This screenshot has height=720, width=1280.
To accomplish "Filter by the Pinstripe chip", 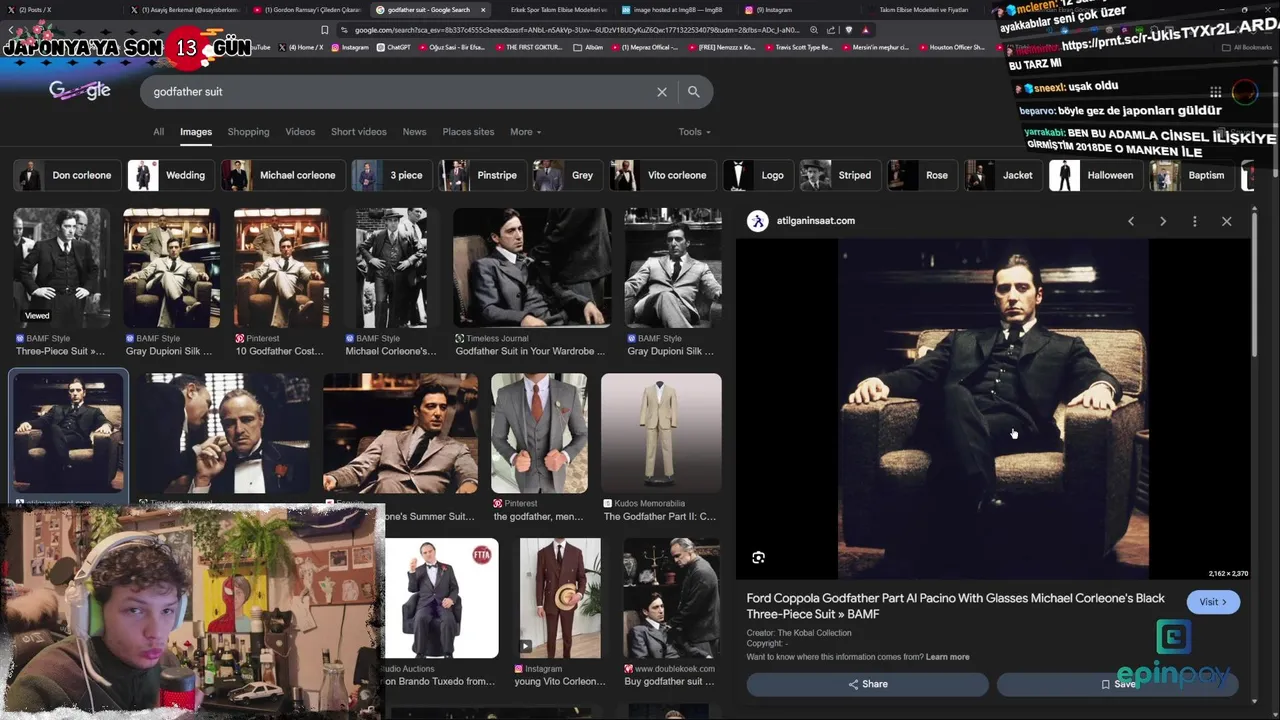I will (x=482, y=175).
